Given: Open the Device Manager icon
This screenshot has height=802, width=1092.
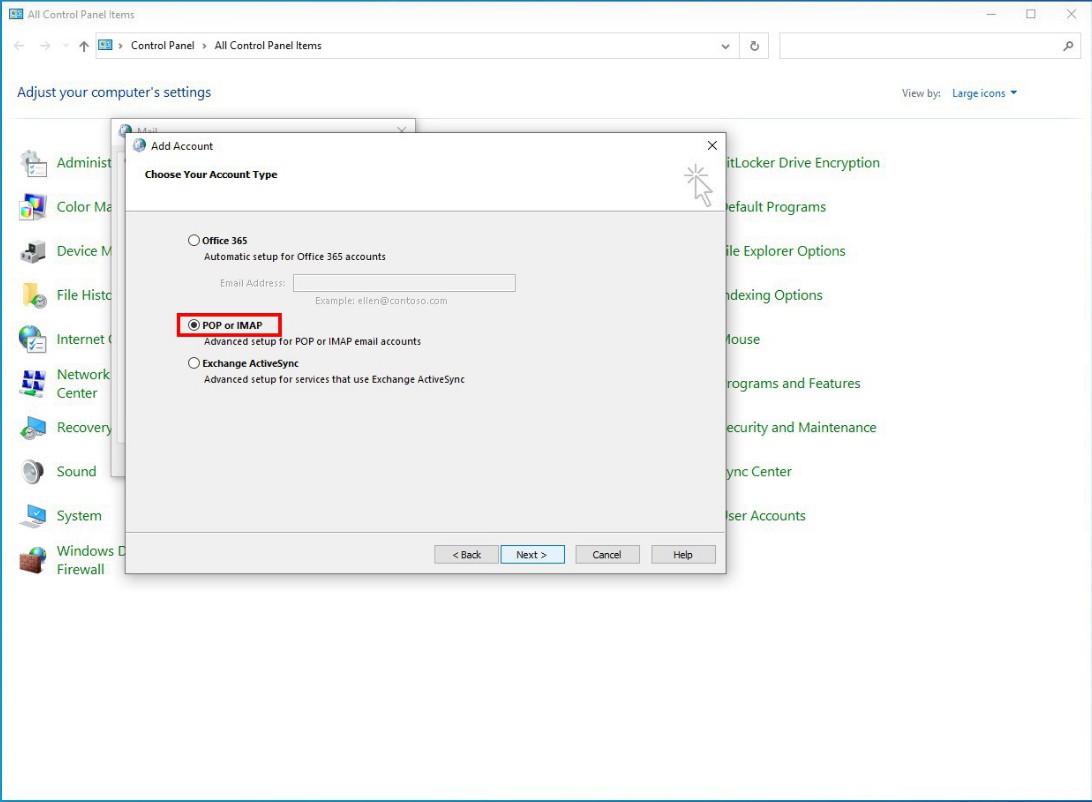Looking at the screenshot, I should 33,251.
